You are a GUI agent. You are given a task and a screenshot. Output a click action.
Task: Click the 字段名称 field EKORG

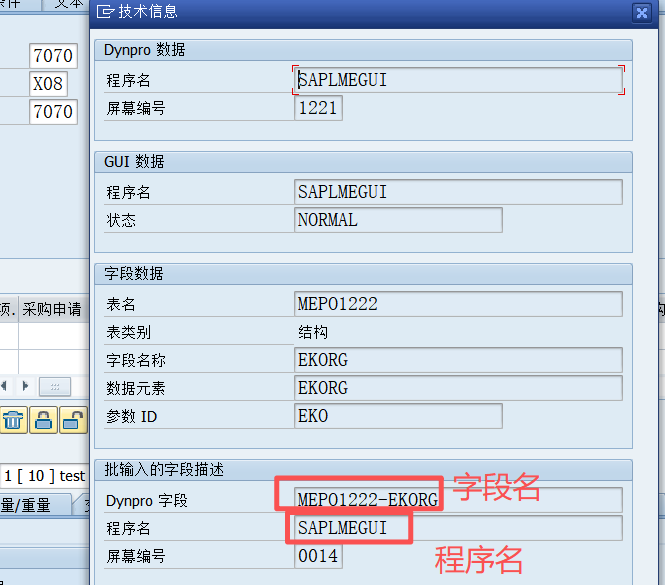point(458,360)
